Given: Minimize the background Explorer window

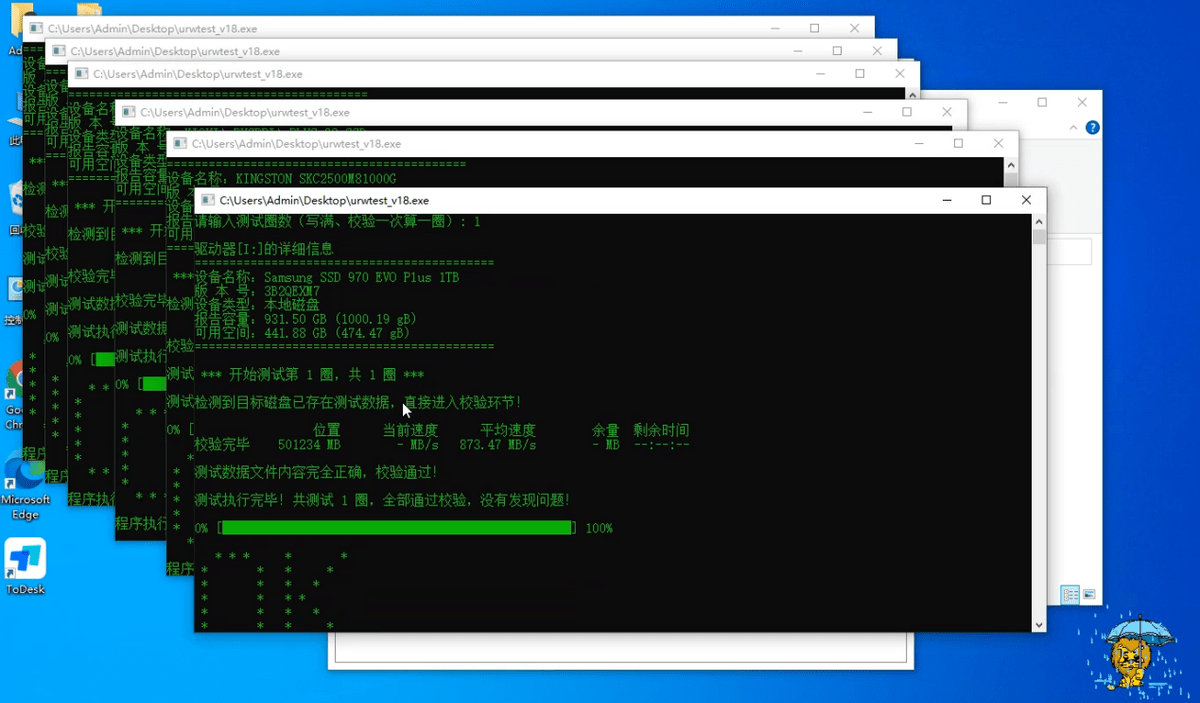Looking at the screenshot, I should pyautogui.click(x=1003, y=102).
